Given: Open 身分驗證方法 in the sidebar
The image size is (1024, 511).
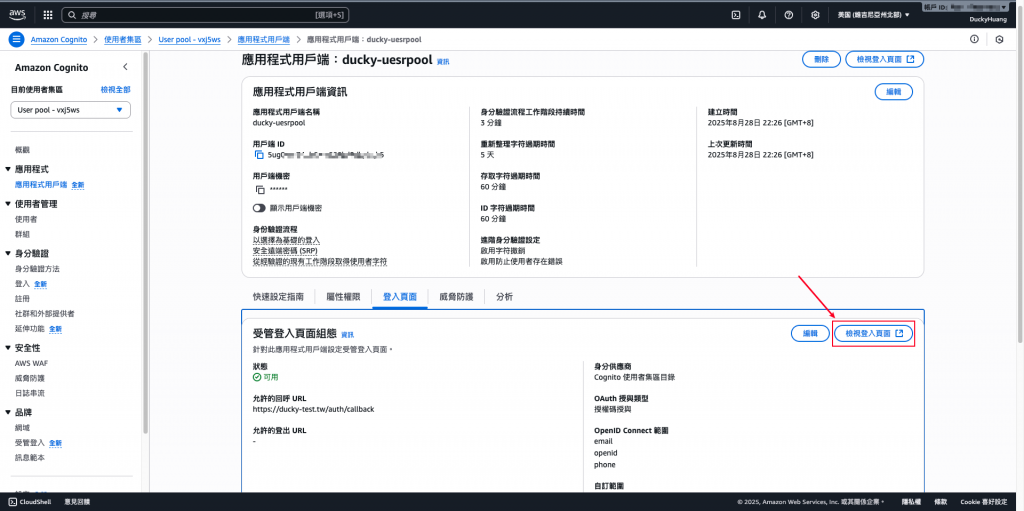Looking at the screenshot, I should (x=37, y=269).
